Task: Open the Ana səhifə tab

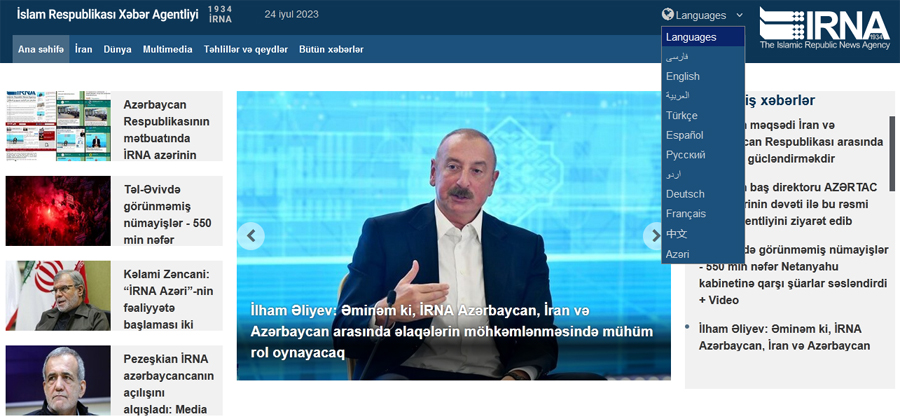Action: 41,49
